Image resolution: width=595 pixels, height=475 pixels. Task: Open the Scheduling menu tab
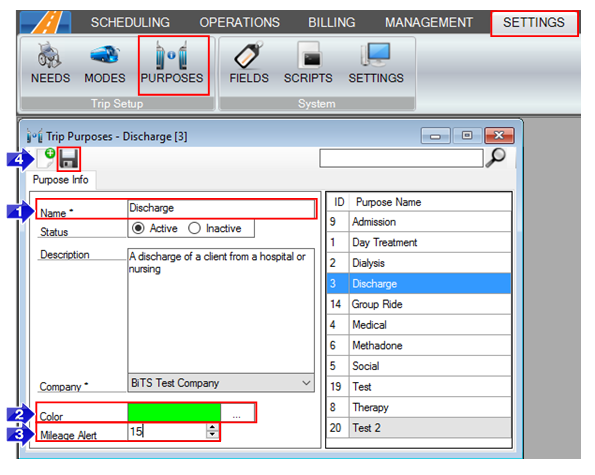point(130,22)
